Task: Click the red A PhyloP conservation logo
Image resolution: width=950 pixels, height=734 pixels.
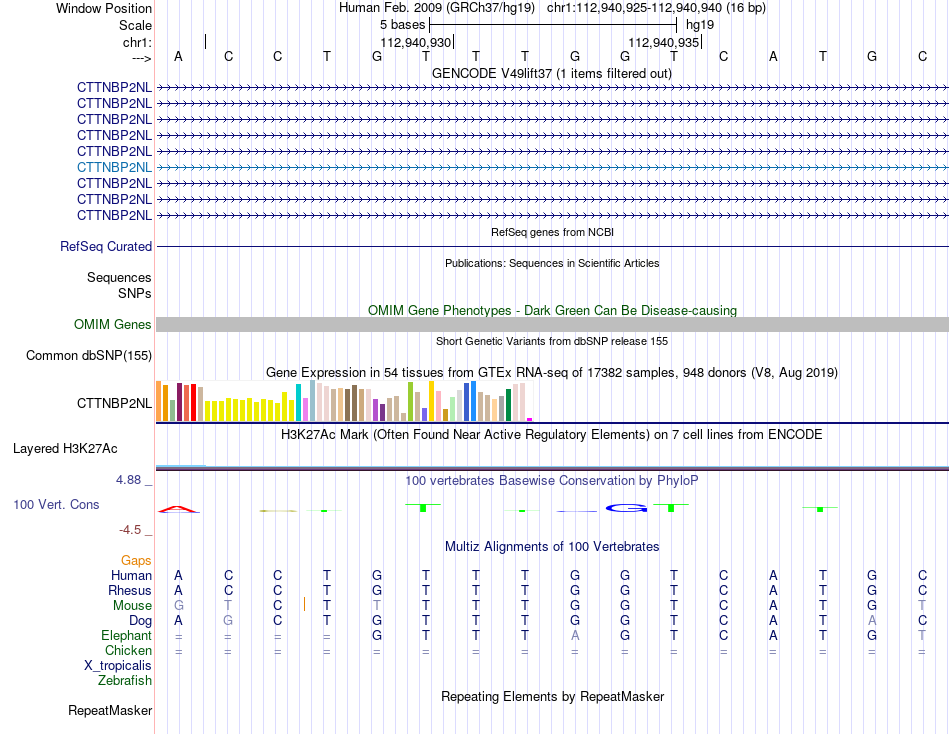Action: (178, 509)
